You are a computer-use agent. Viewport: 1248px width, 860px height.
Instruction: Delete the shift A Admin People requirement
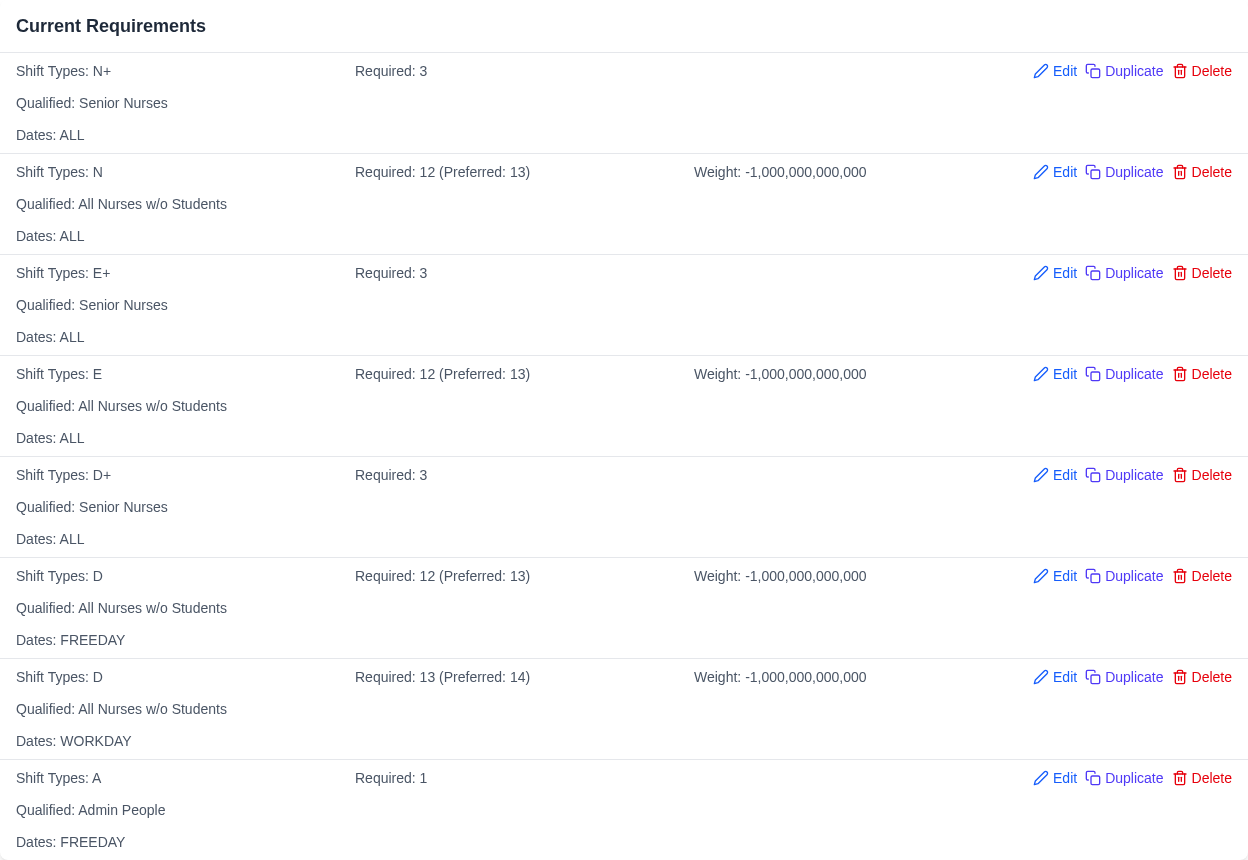pos(1202,778)
